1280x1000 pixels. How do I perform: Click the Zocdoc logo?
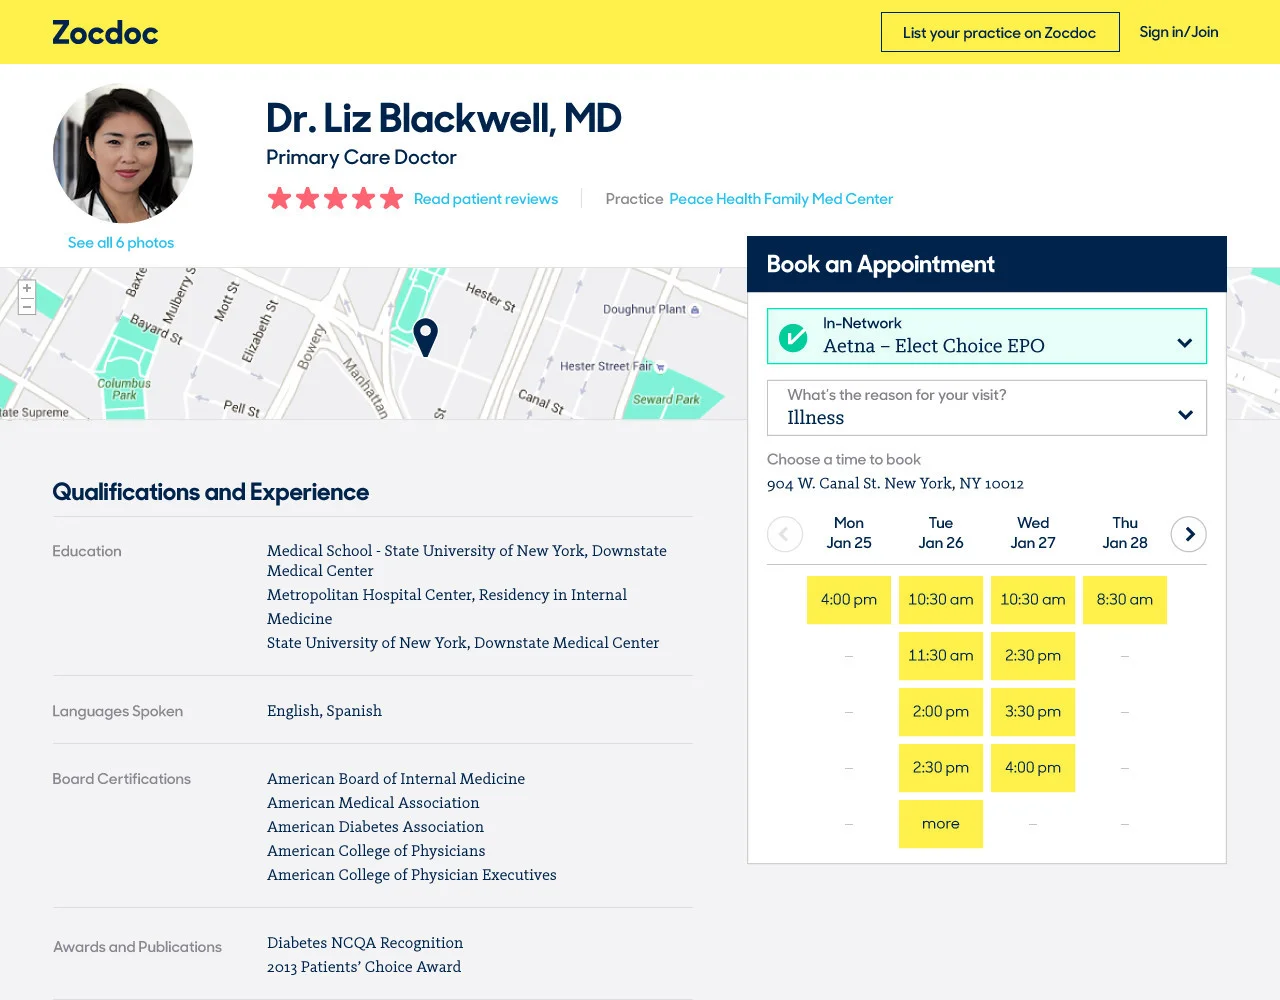point(105,33)
